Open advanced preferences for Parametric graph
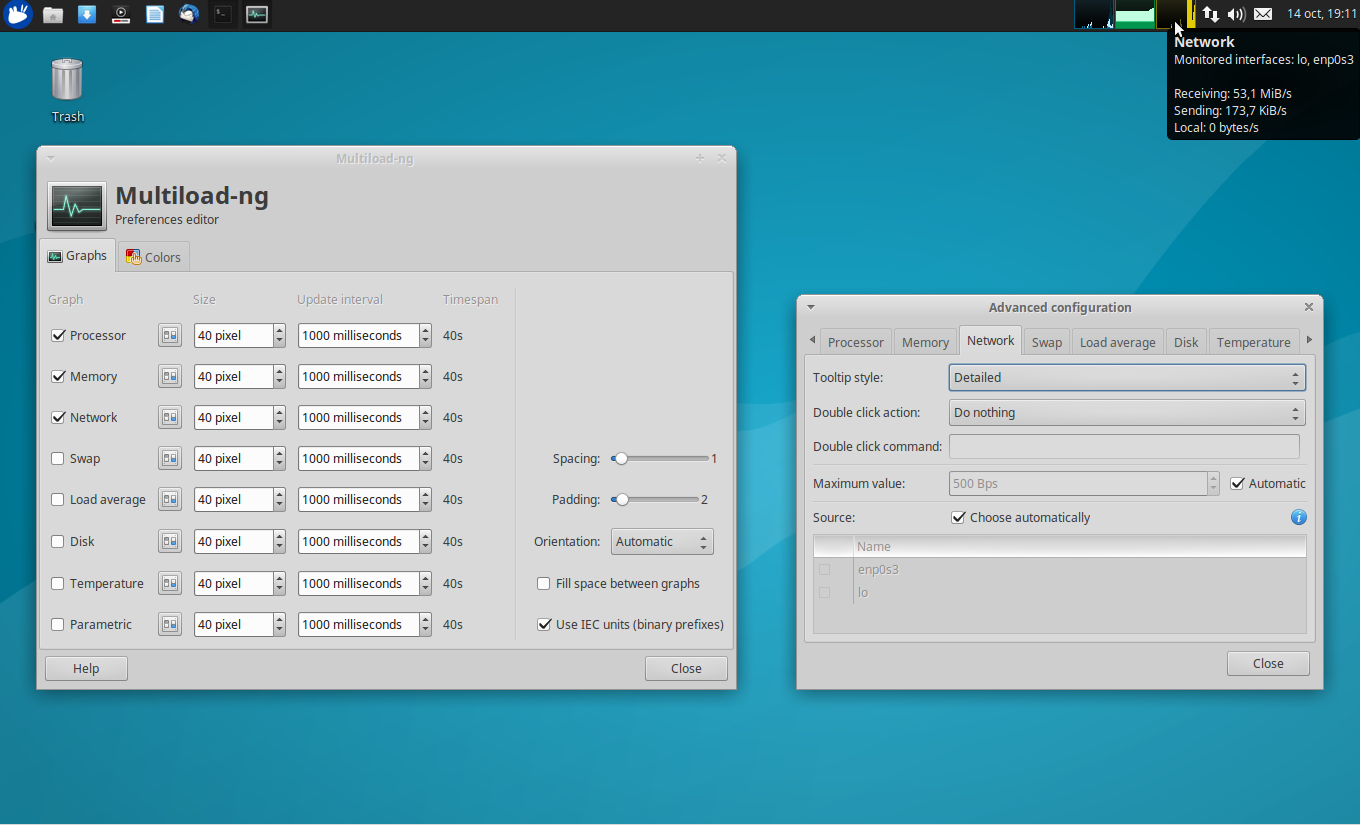The width and height of the screenshot is (1360, 825). [x=170, y=624]
